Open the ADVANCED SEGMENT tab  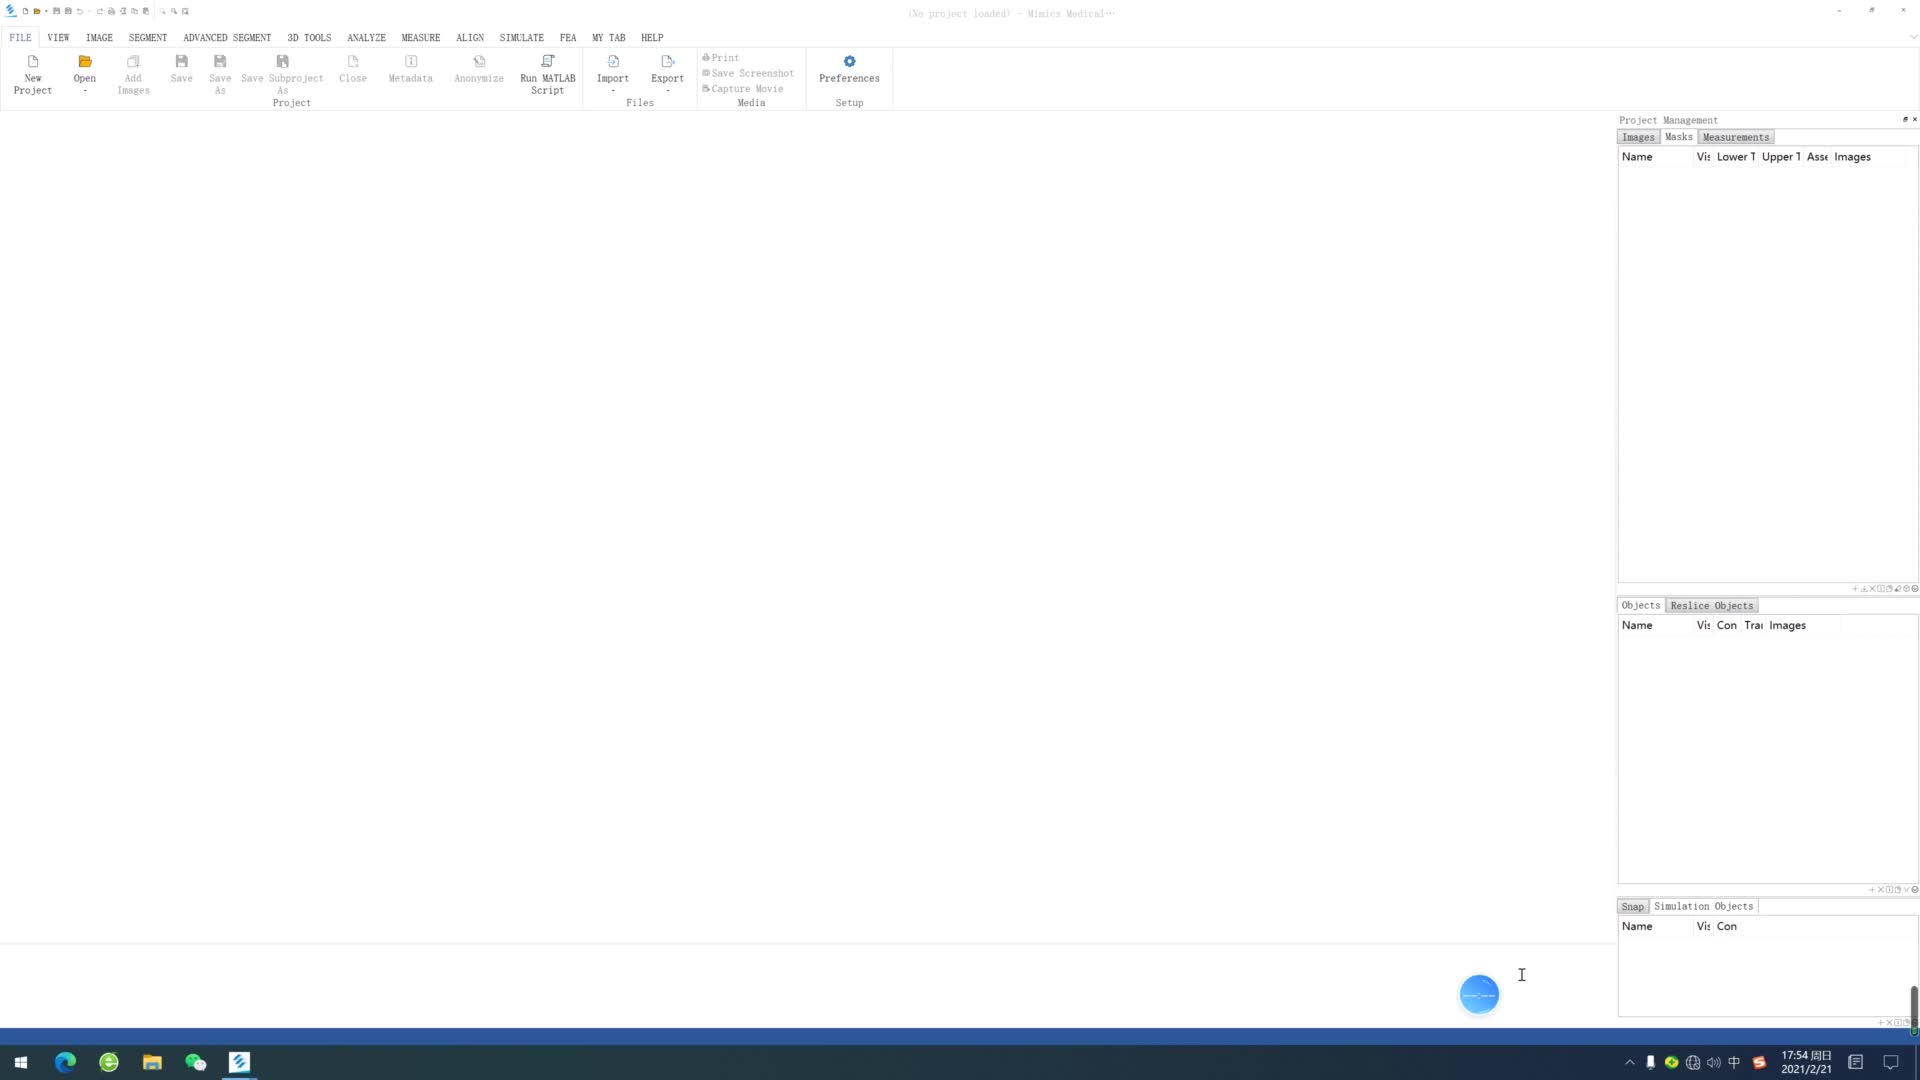point(227,38)
